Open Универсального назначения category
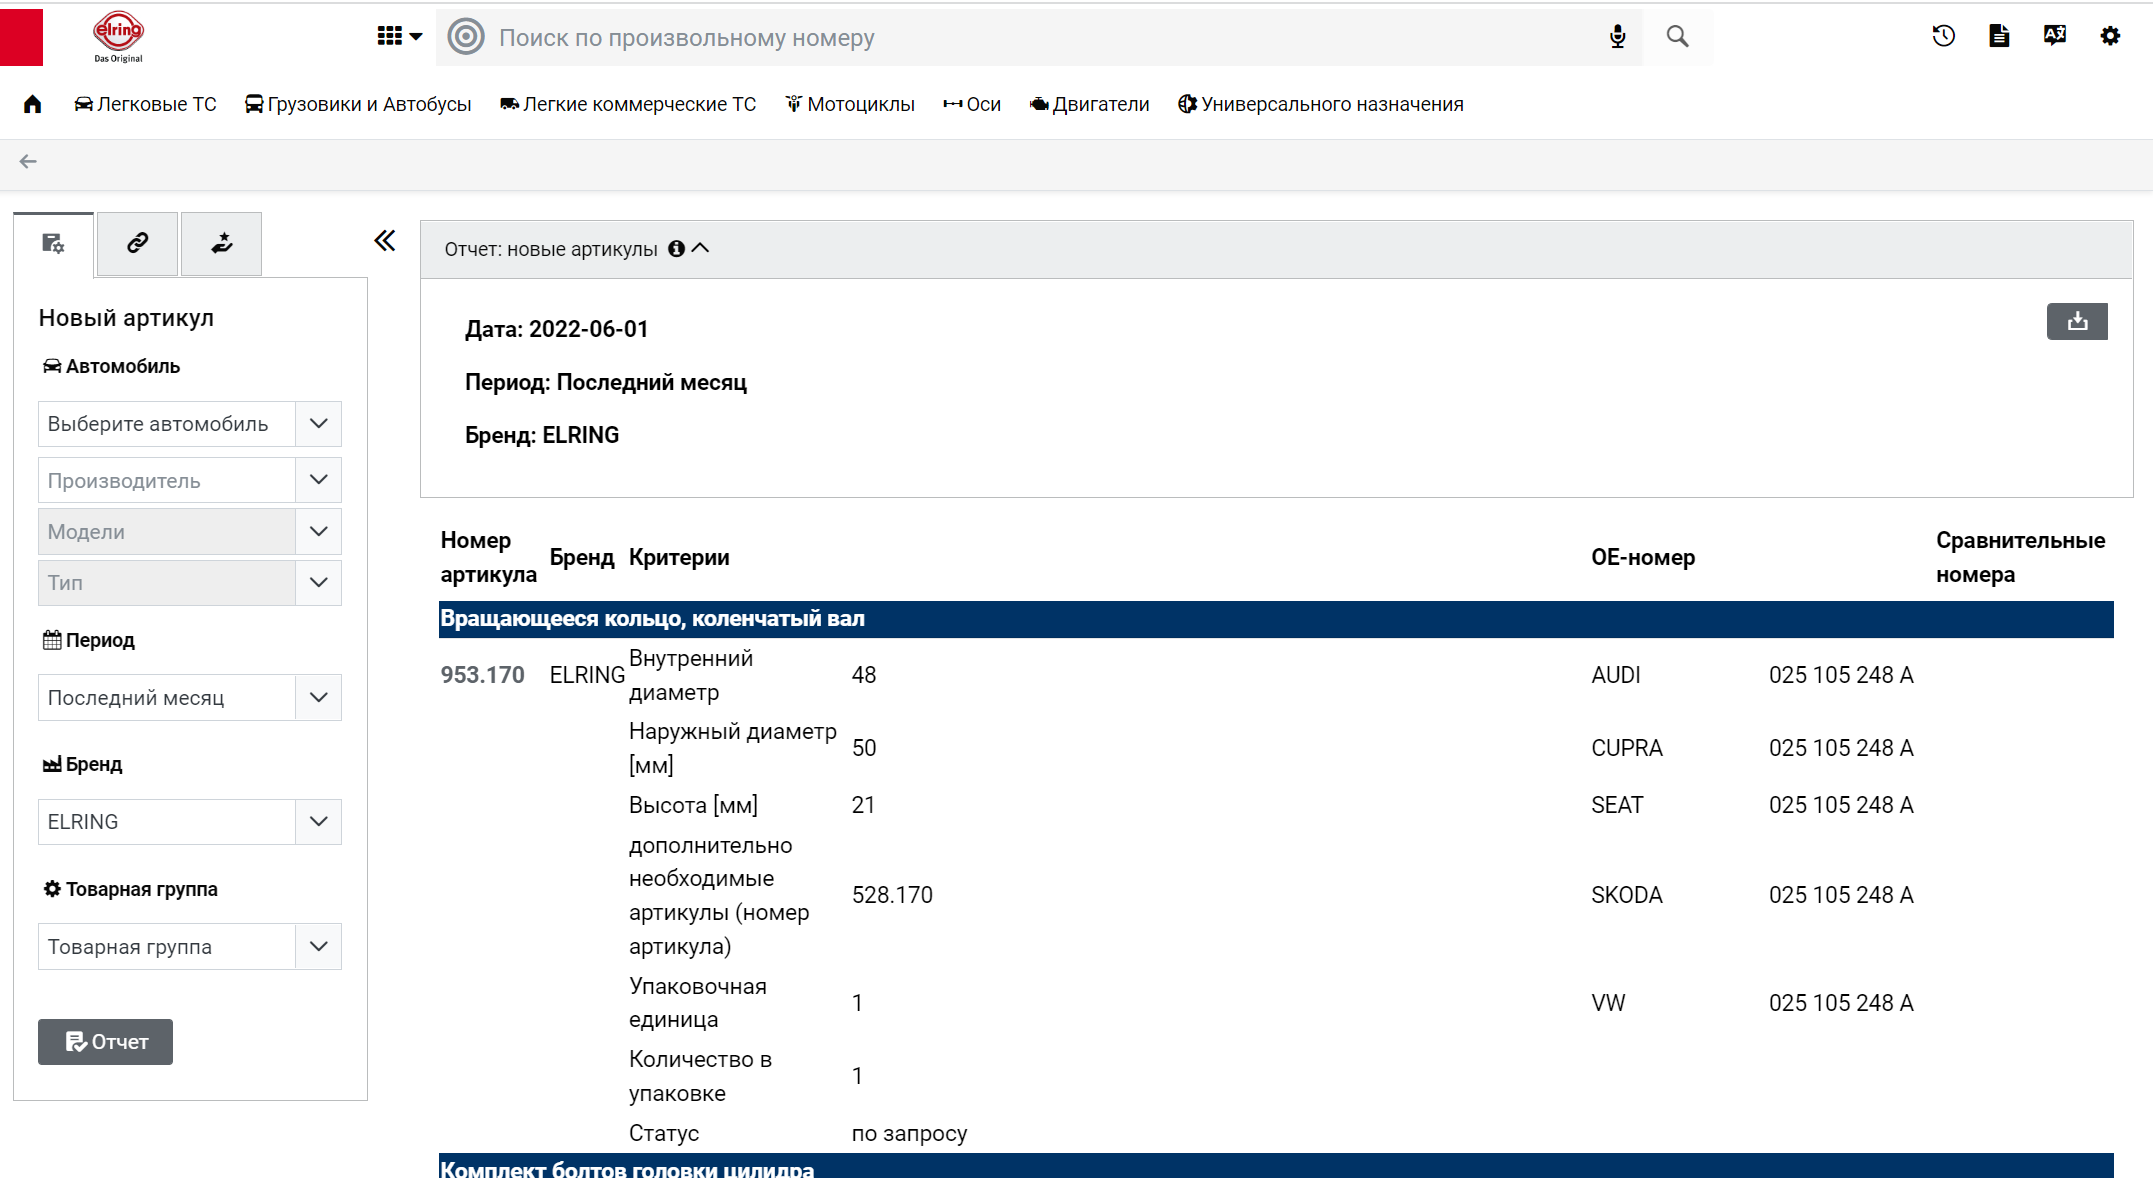Image resolution: width=2153 pixels, height=1191 pixels. 1321,104
